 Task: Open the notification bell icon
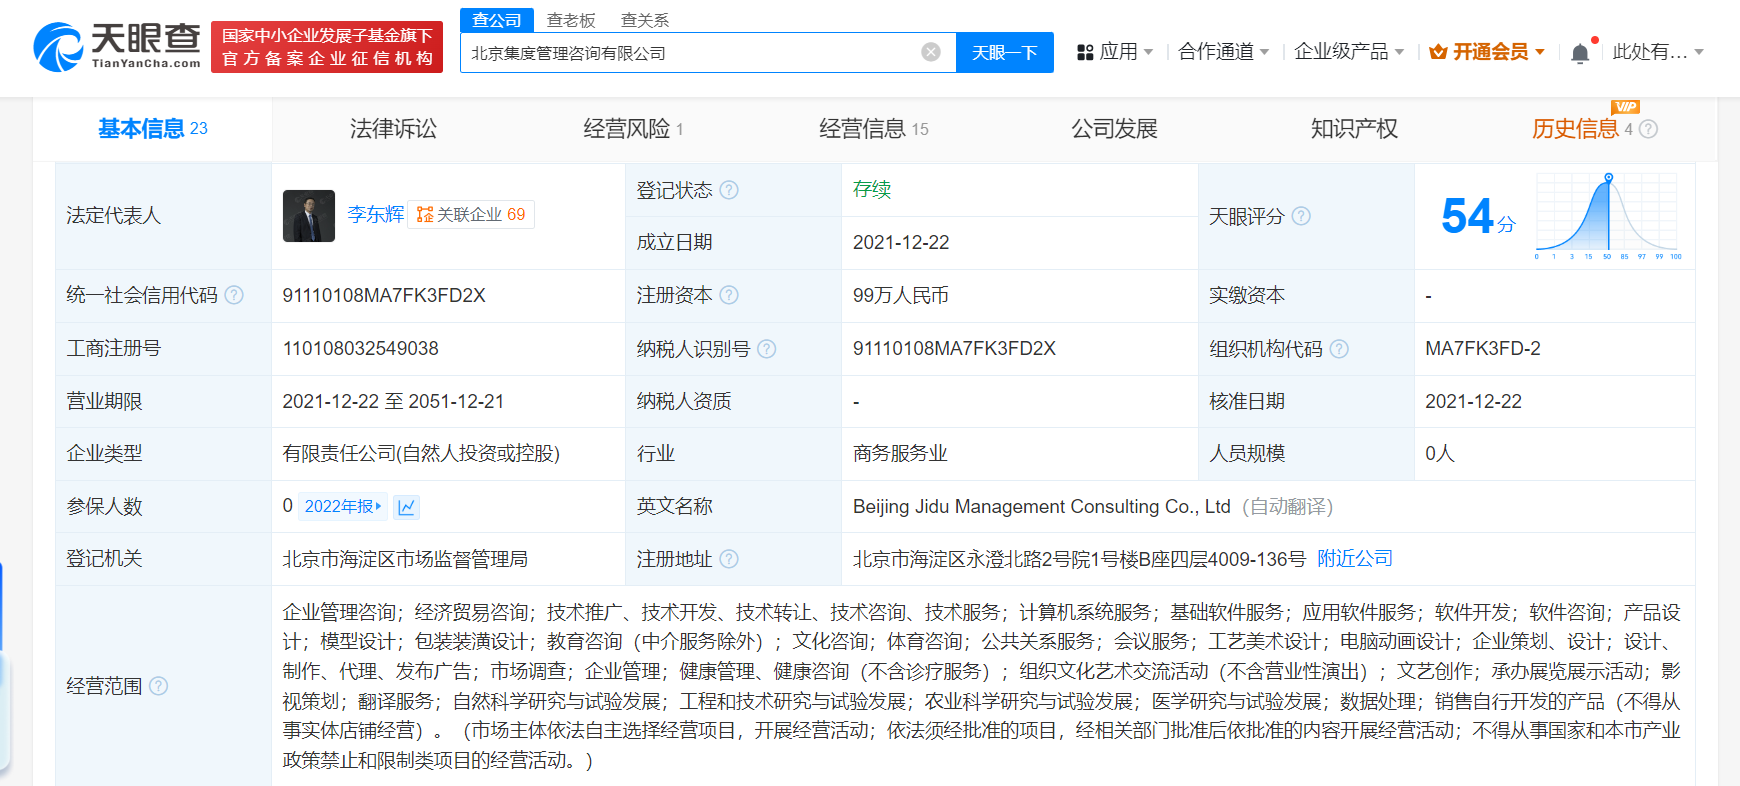coord(1580,53)
